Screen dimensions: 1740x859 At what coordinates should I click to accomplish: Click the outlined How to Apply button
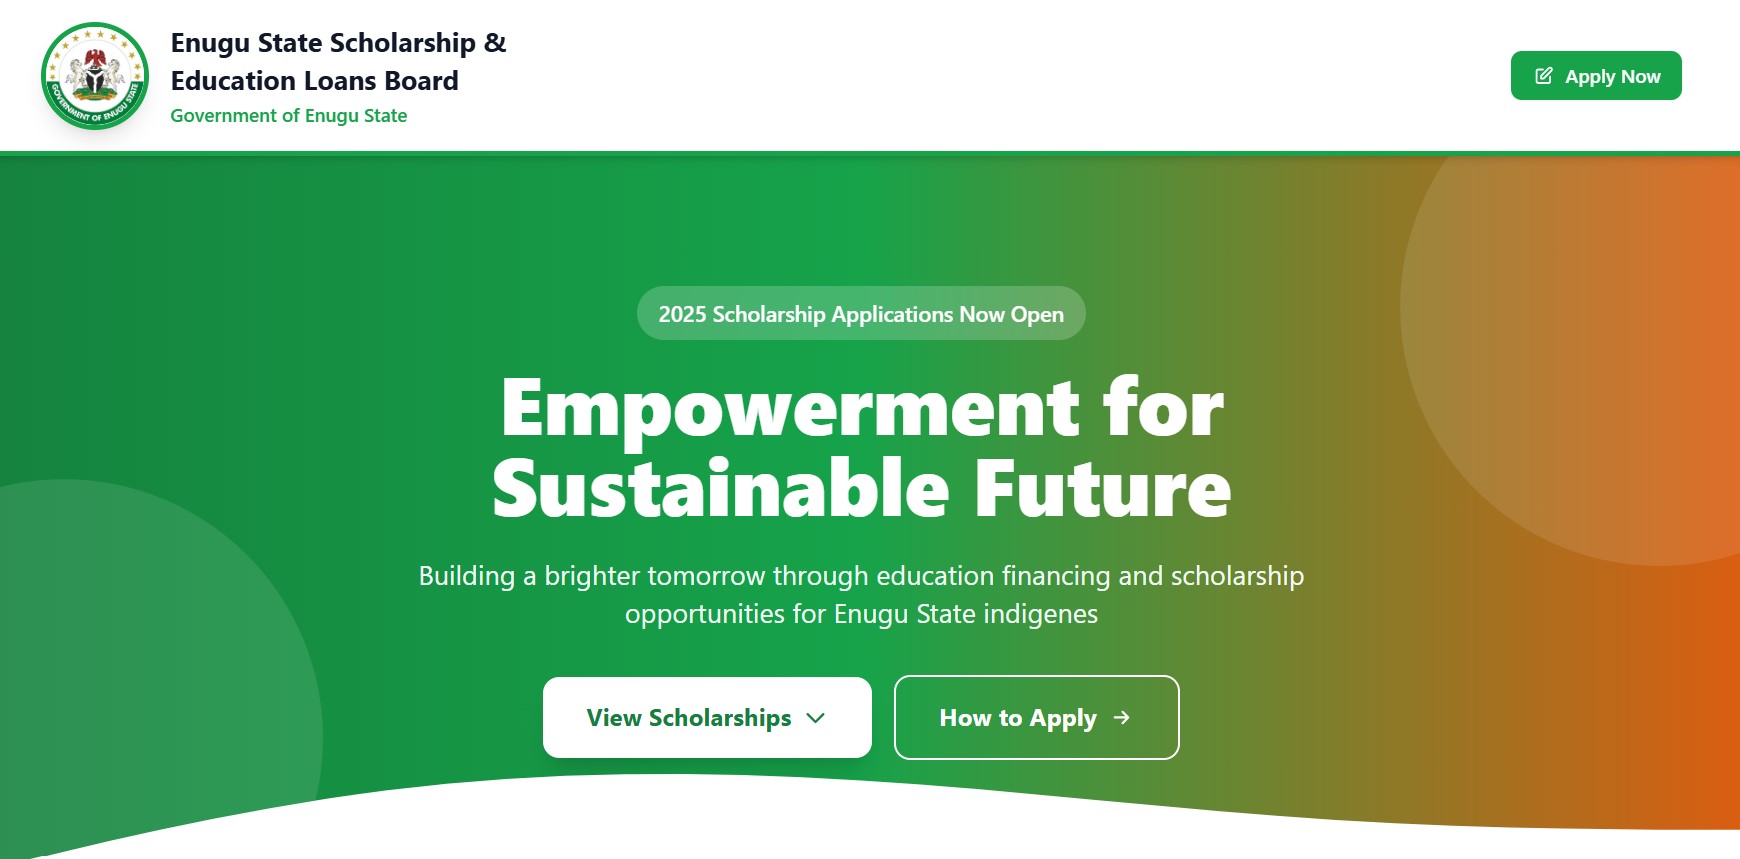click(x=1036, y=717)
